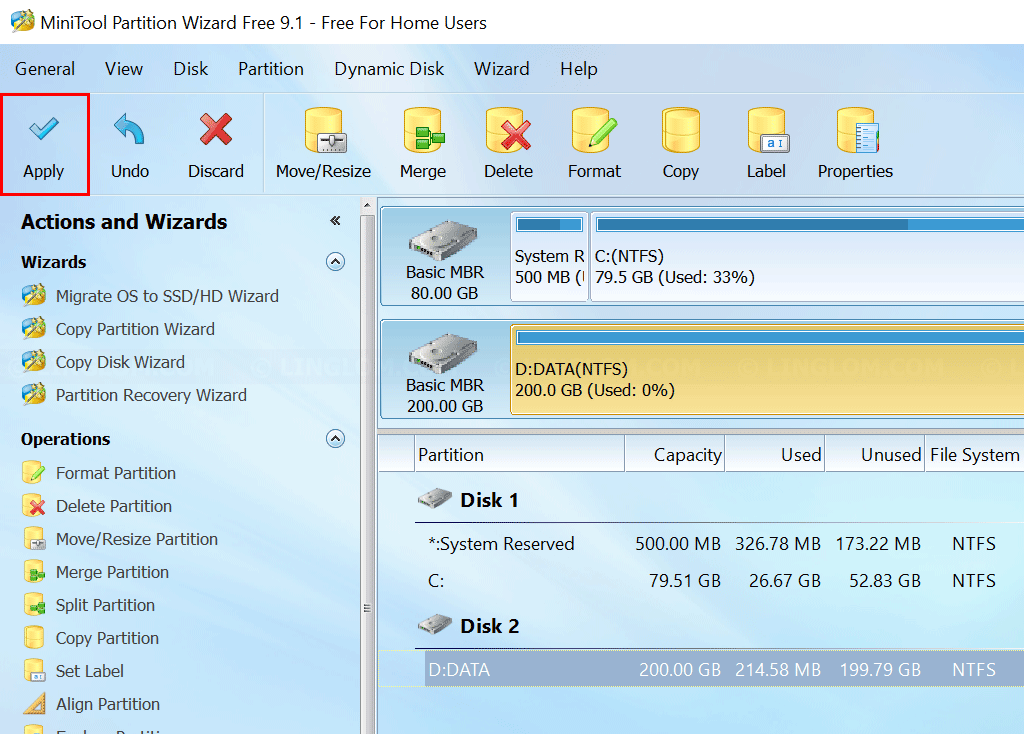
Task: Collapse the Wizards section chevron
Action: (x=335, y=262)
